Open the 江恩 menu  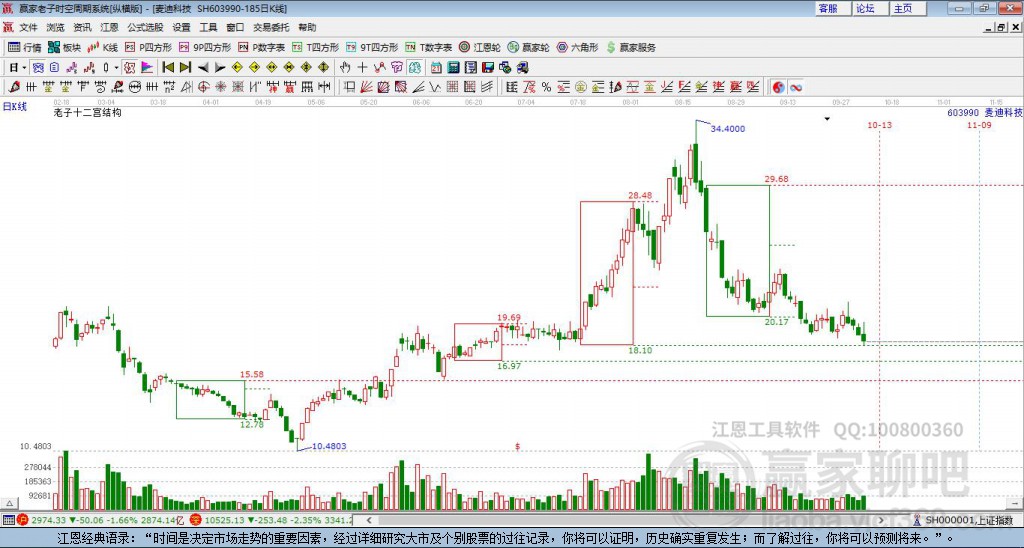[x=109, y=27]
